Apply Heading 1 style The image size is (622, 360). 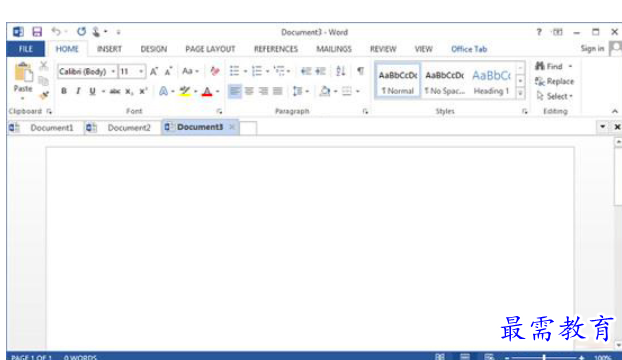491,82
